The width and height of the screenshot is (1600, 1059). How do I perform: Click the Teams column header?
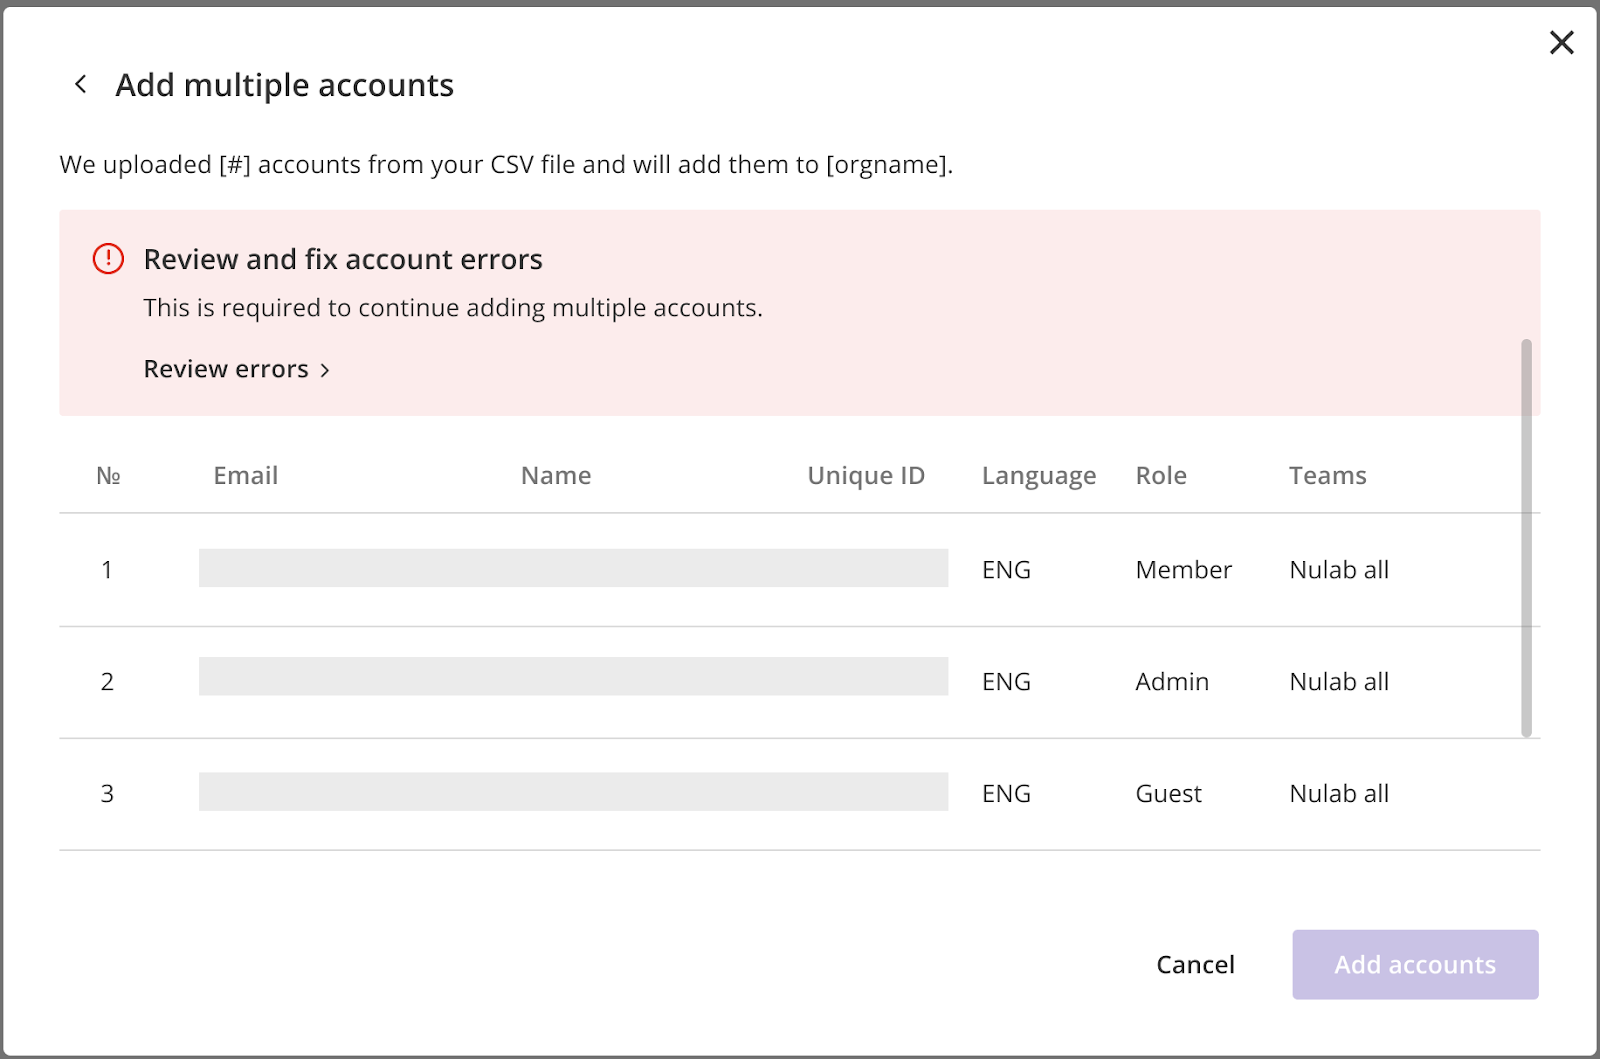1328,475
